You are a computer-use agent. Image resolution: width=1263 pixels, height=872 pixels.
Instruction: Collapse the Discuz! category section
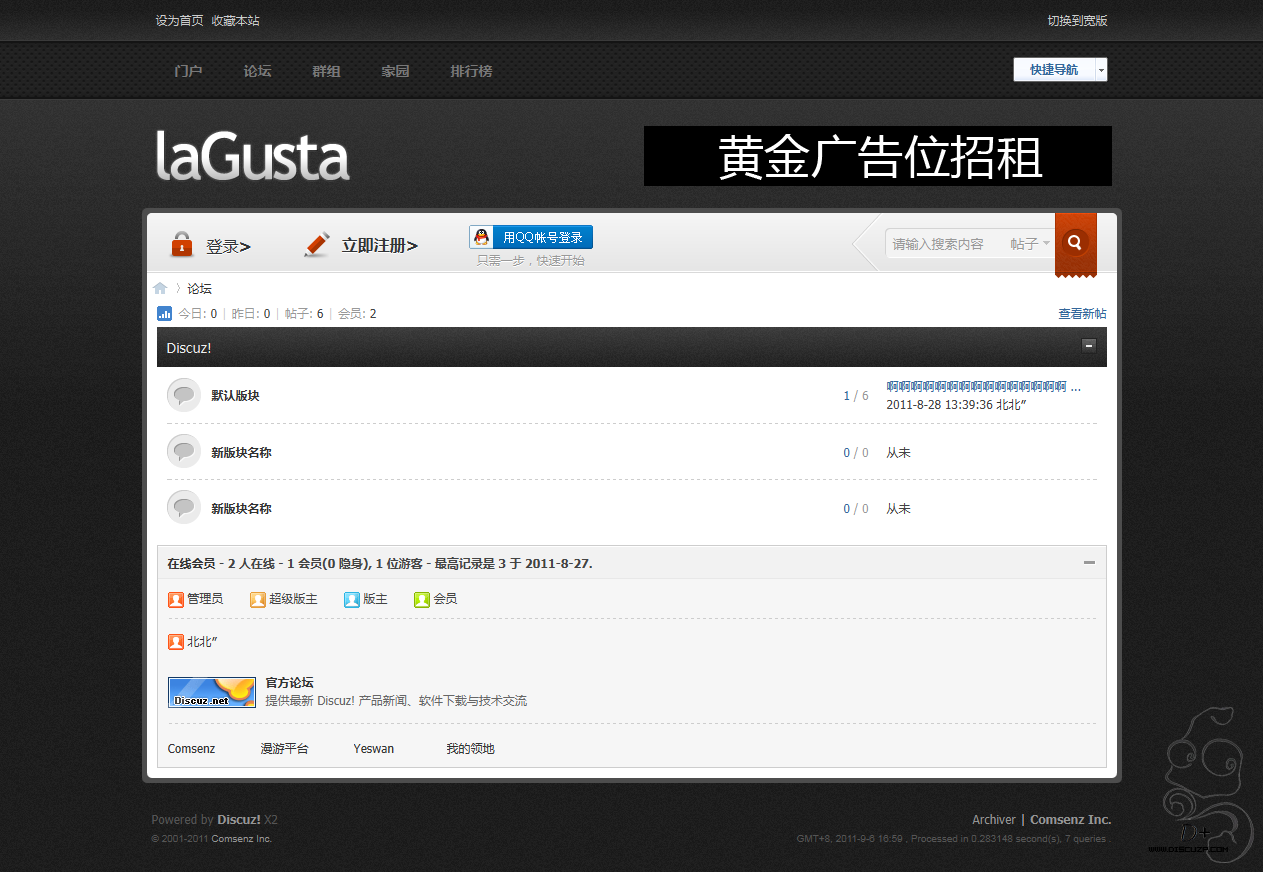(1089, 346)
